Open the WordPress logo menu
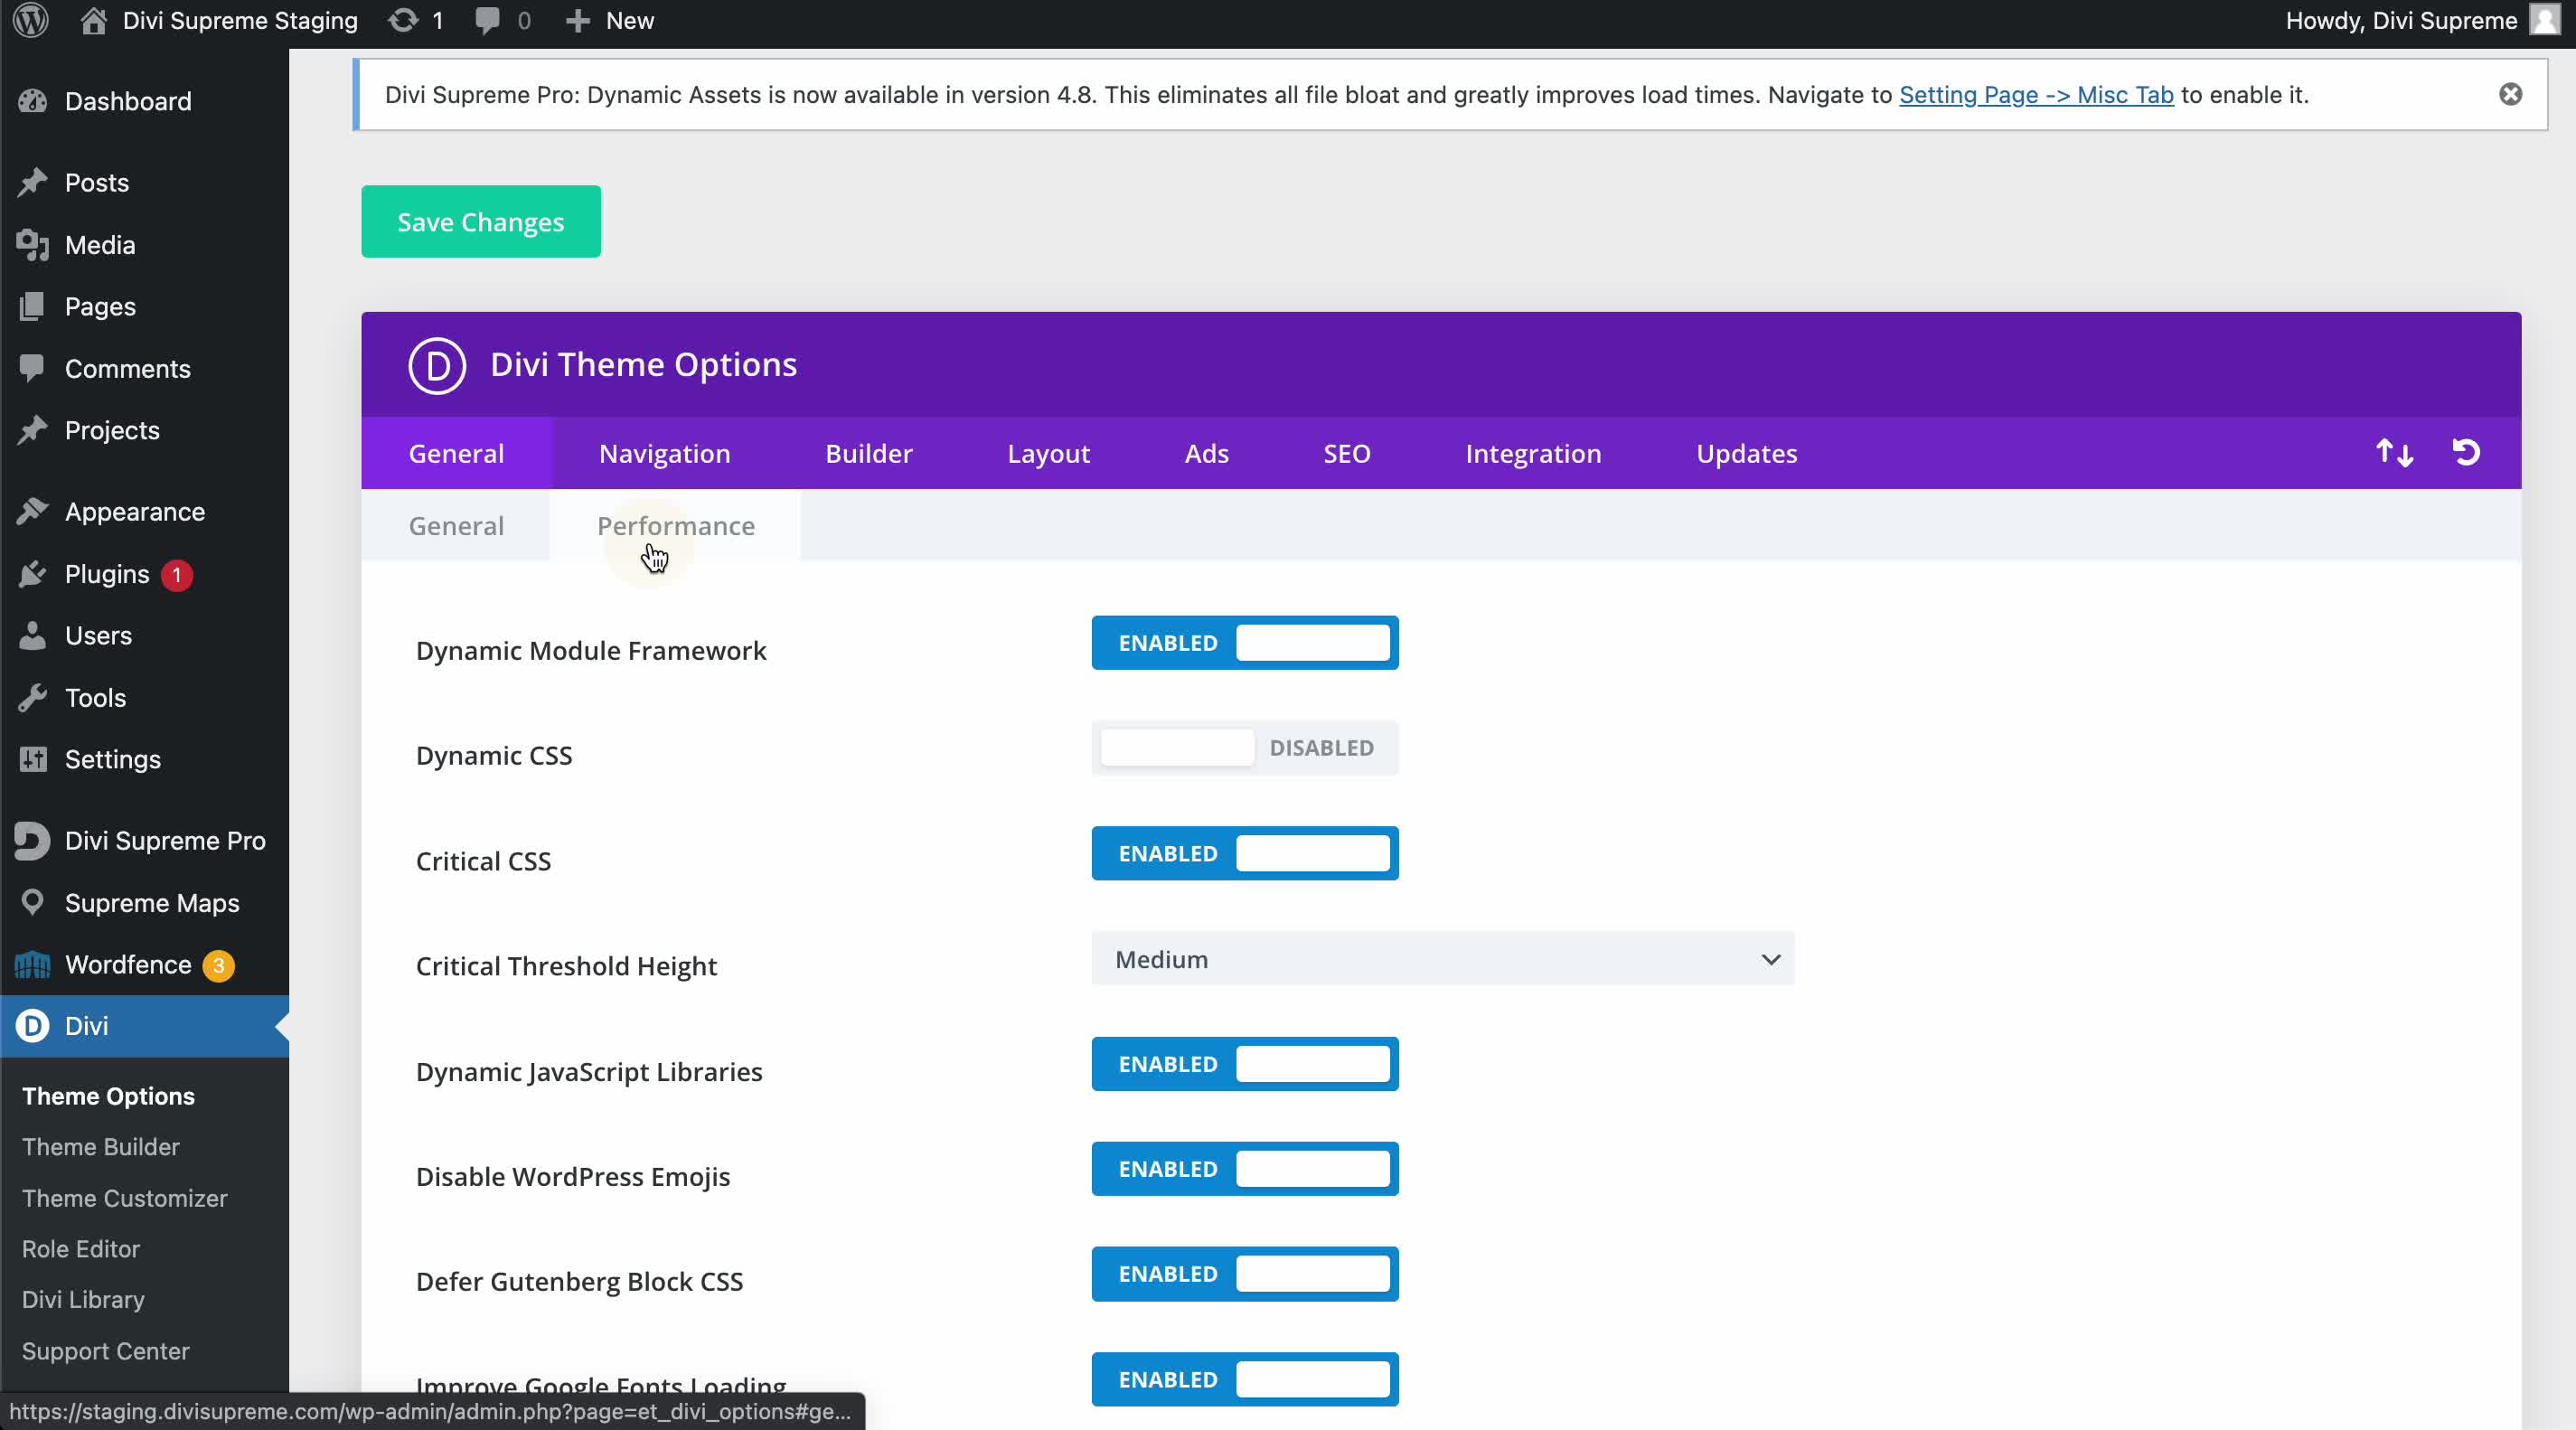This screenshot has width=2576, height=1430. click(31, 21)
